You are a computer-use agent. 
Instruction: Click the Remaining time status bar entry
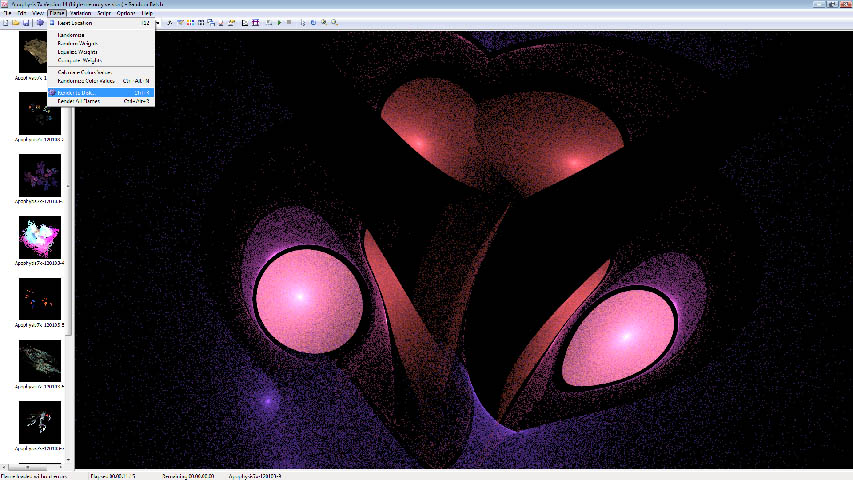pyautogui.click(x=188, y=476)
